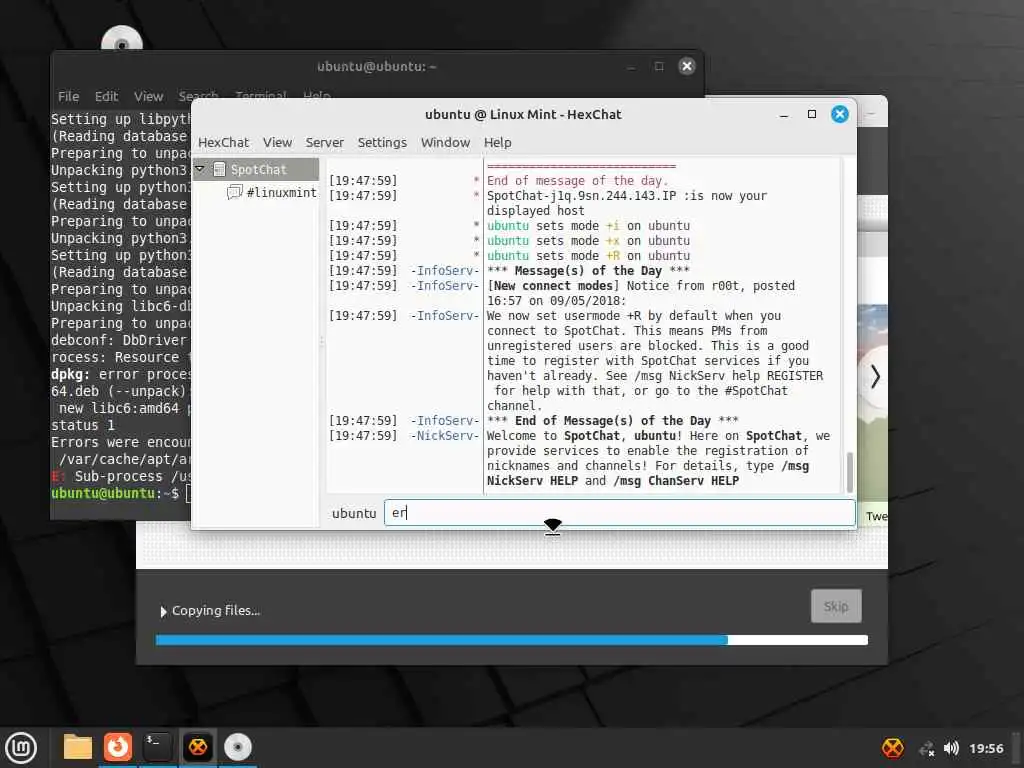Open the HexChat menu
This screenshot has height=768, width=1024.
pos(223,142)
